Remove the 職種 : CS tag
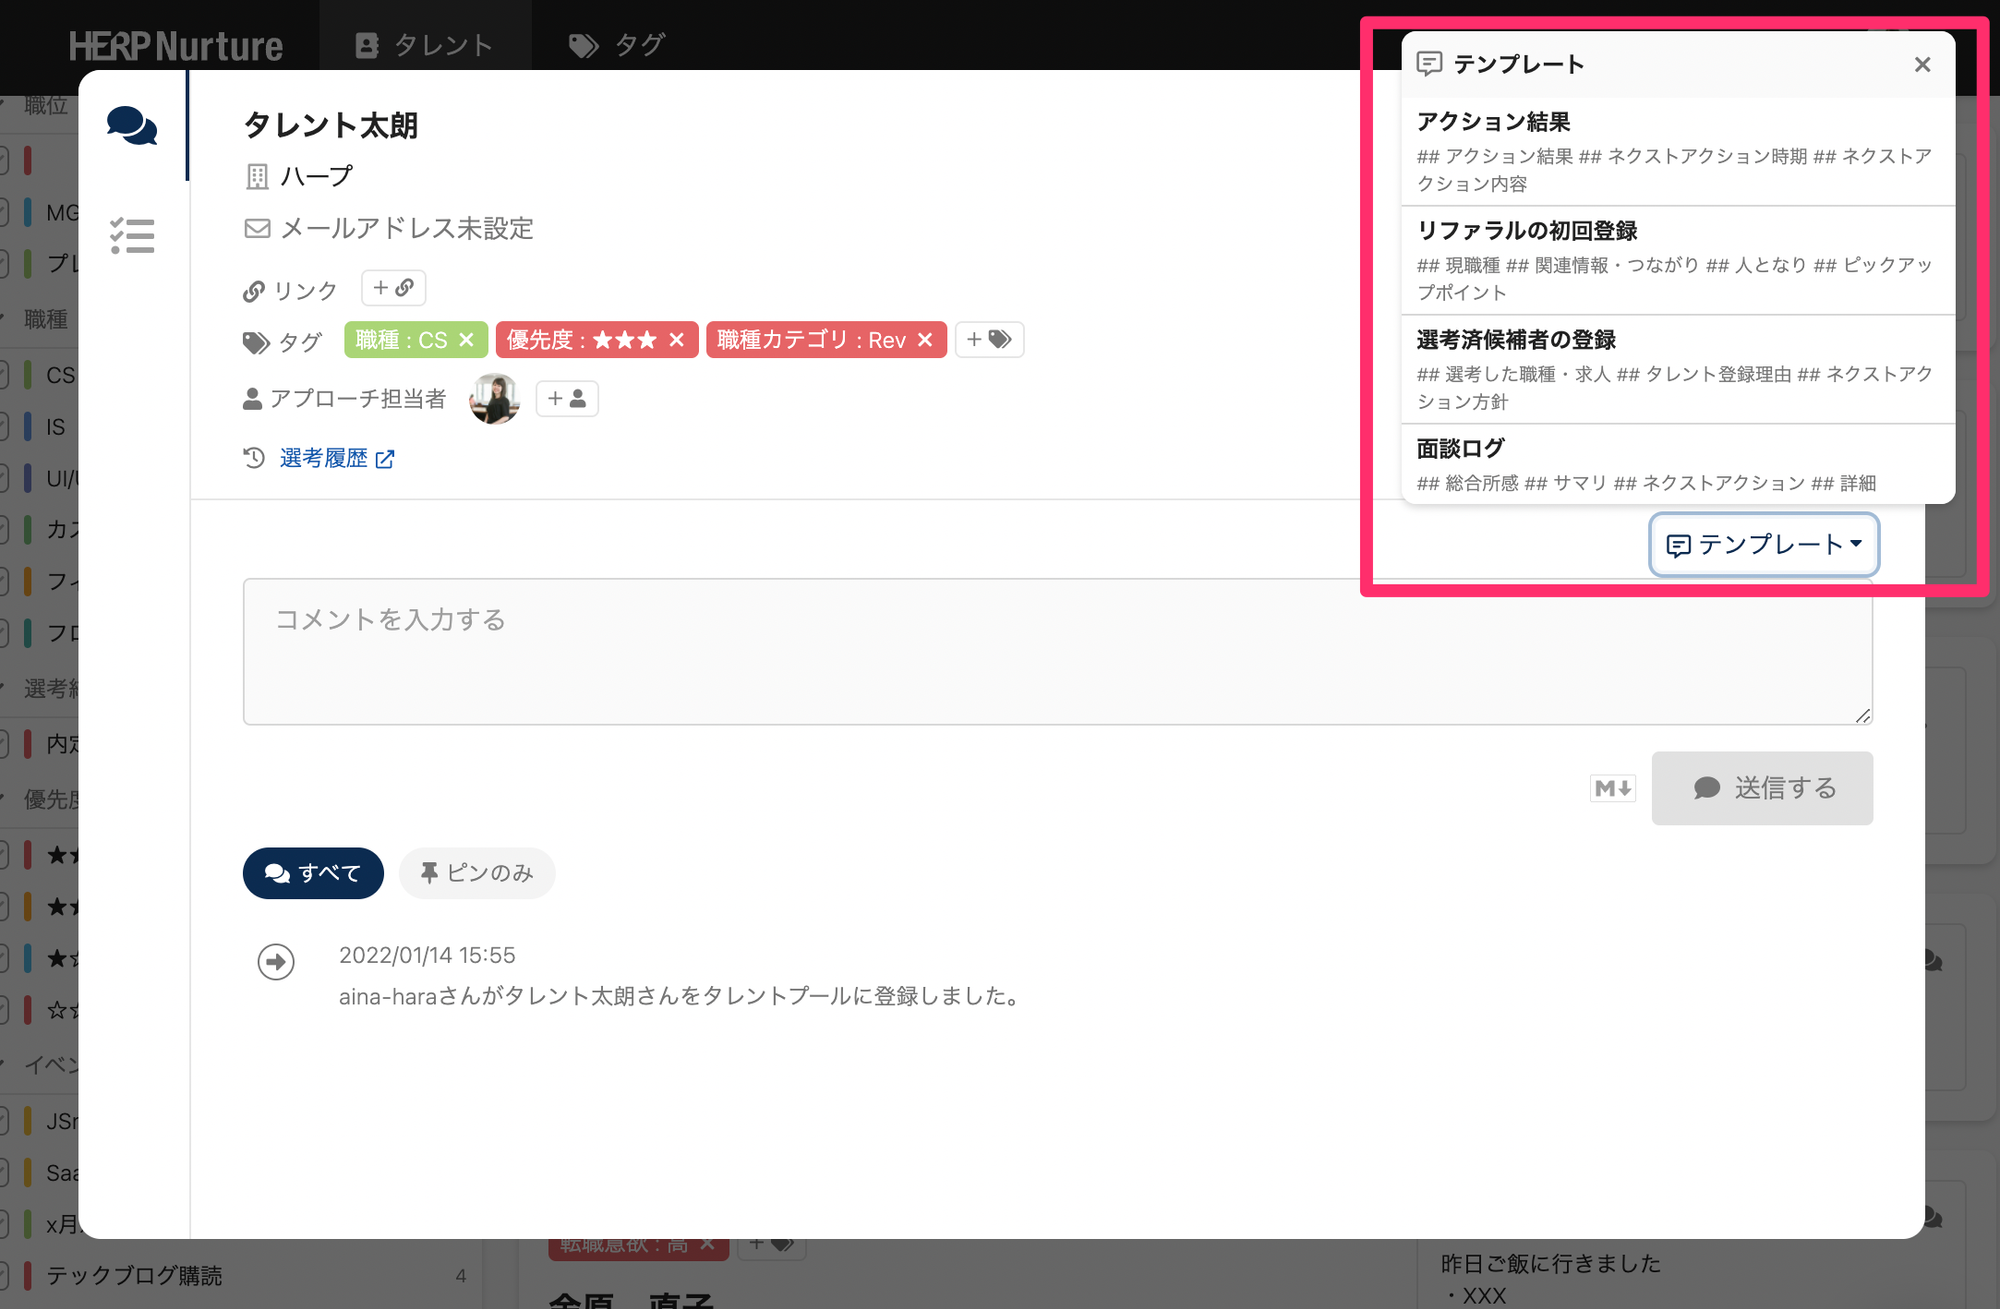This screenshot has width=2000, height=1309. [x=466, y=340]
